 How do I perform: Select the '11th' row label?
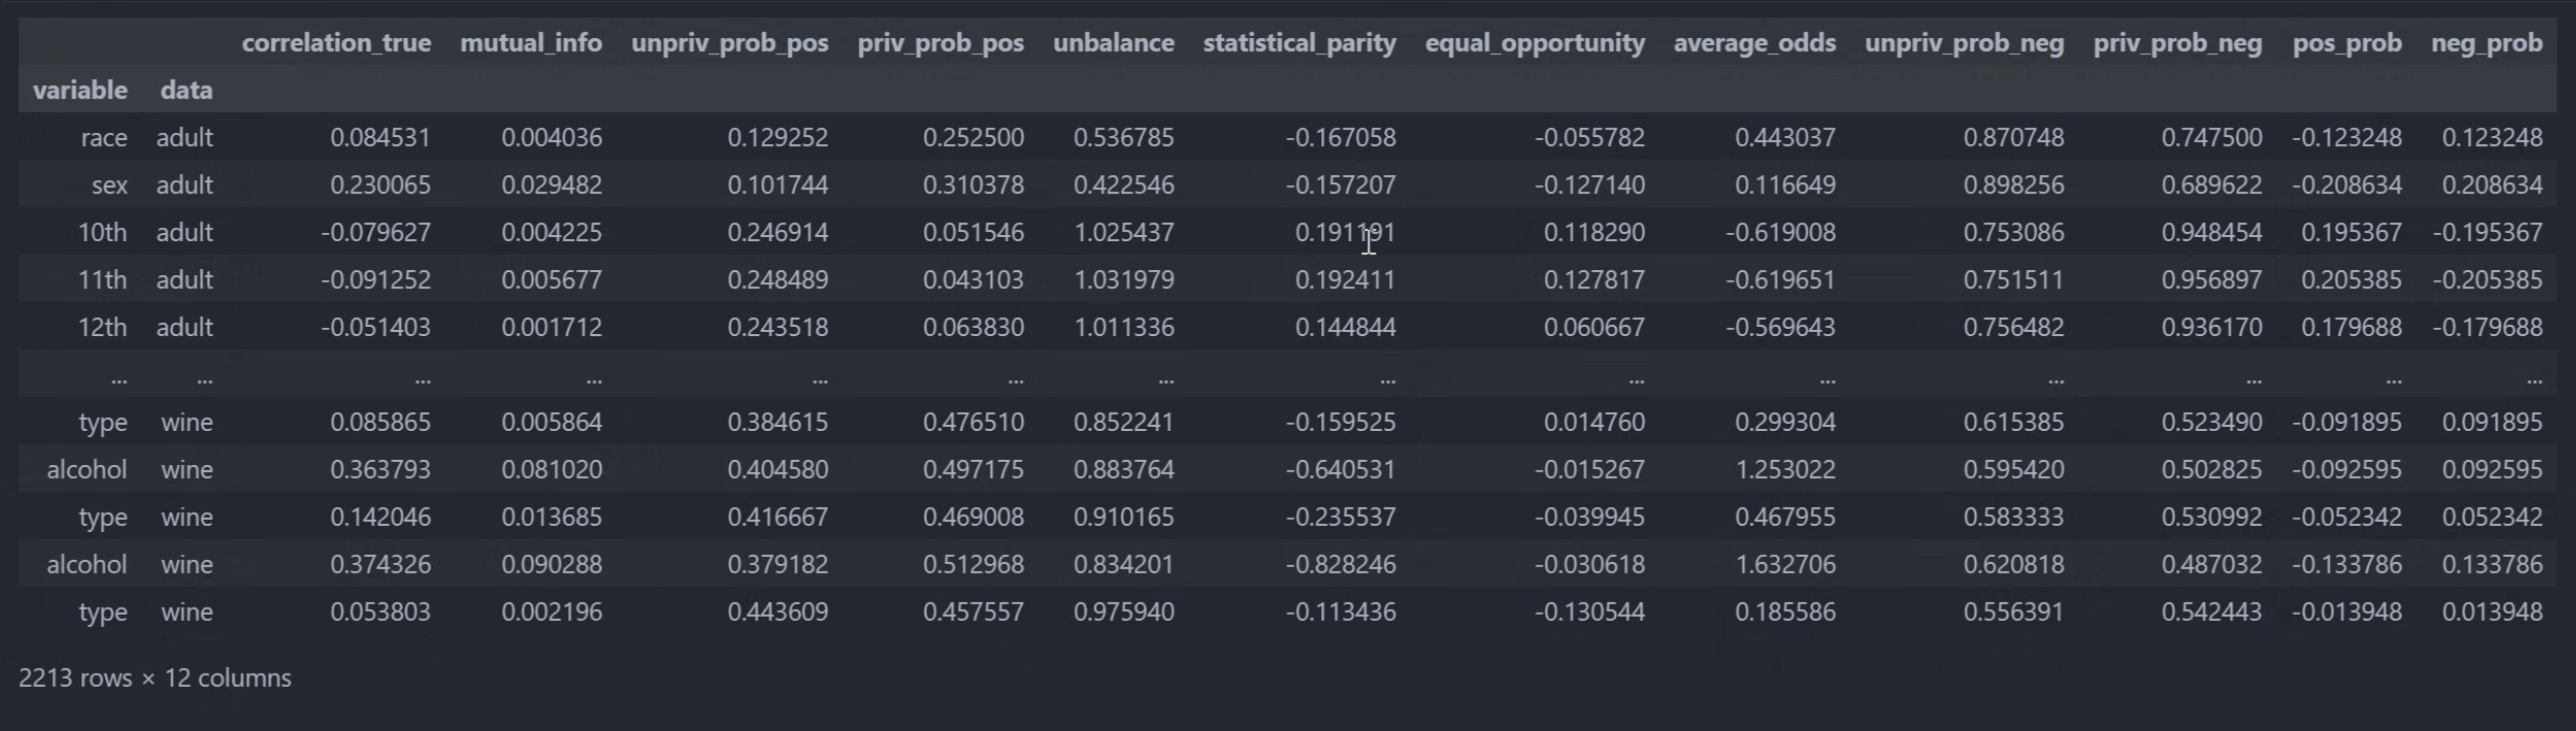[102, 280]
